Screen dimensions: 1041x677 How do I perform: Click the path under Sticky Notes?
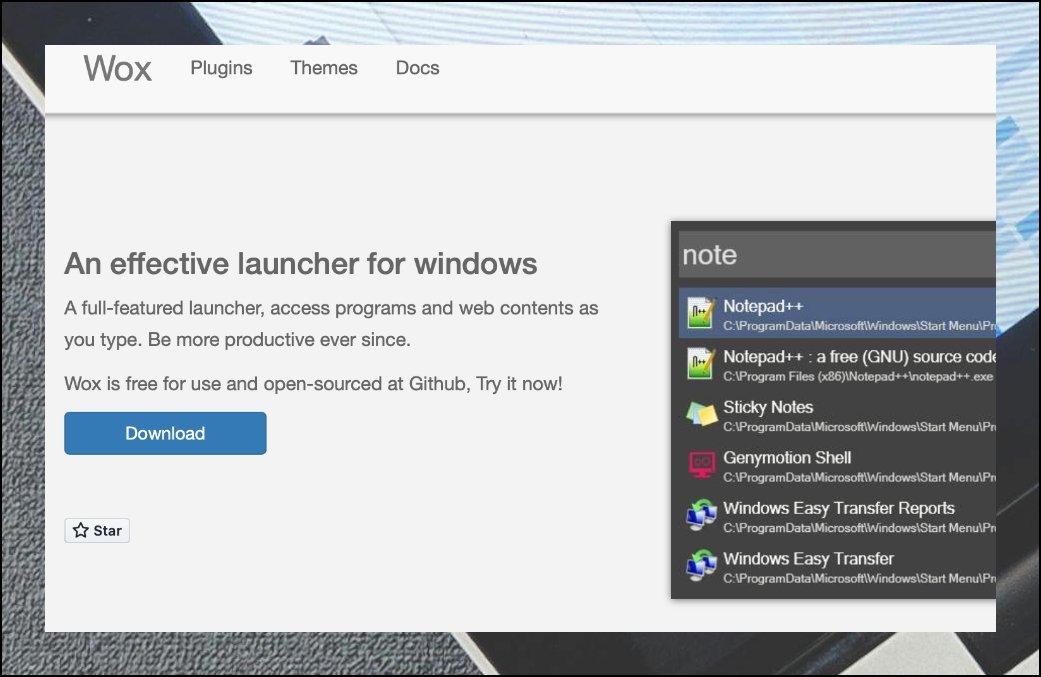point(859,427)
